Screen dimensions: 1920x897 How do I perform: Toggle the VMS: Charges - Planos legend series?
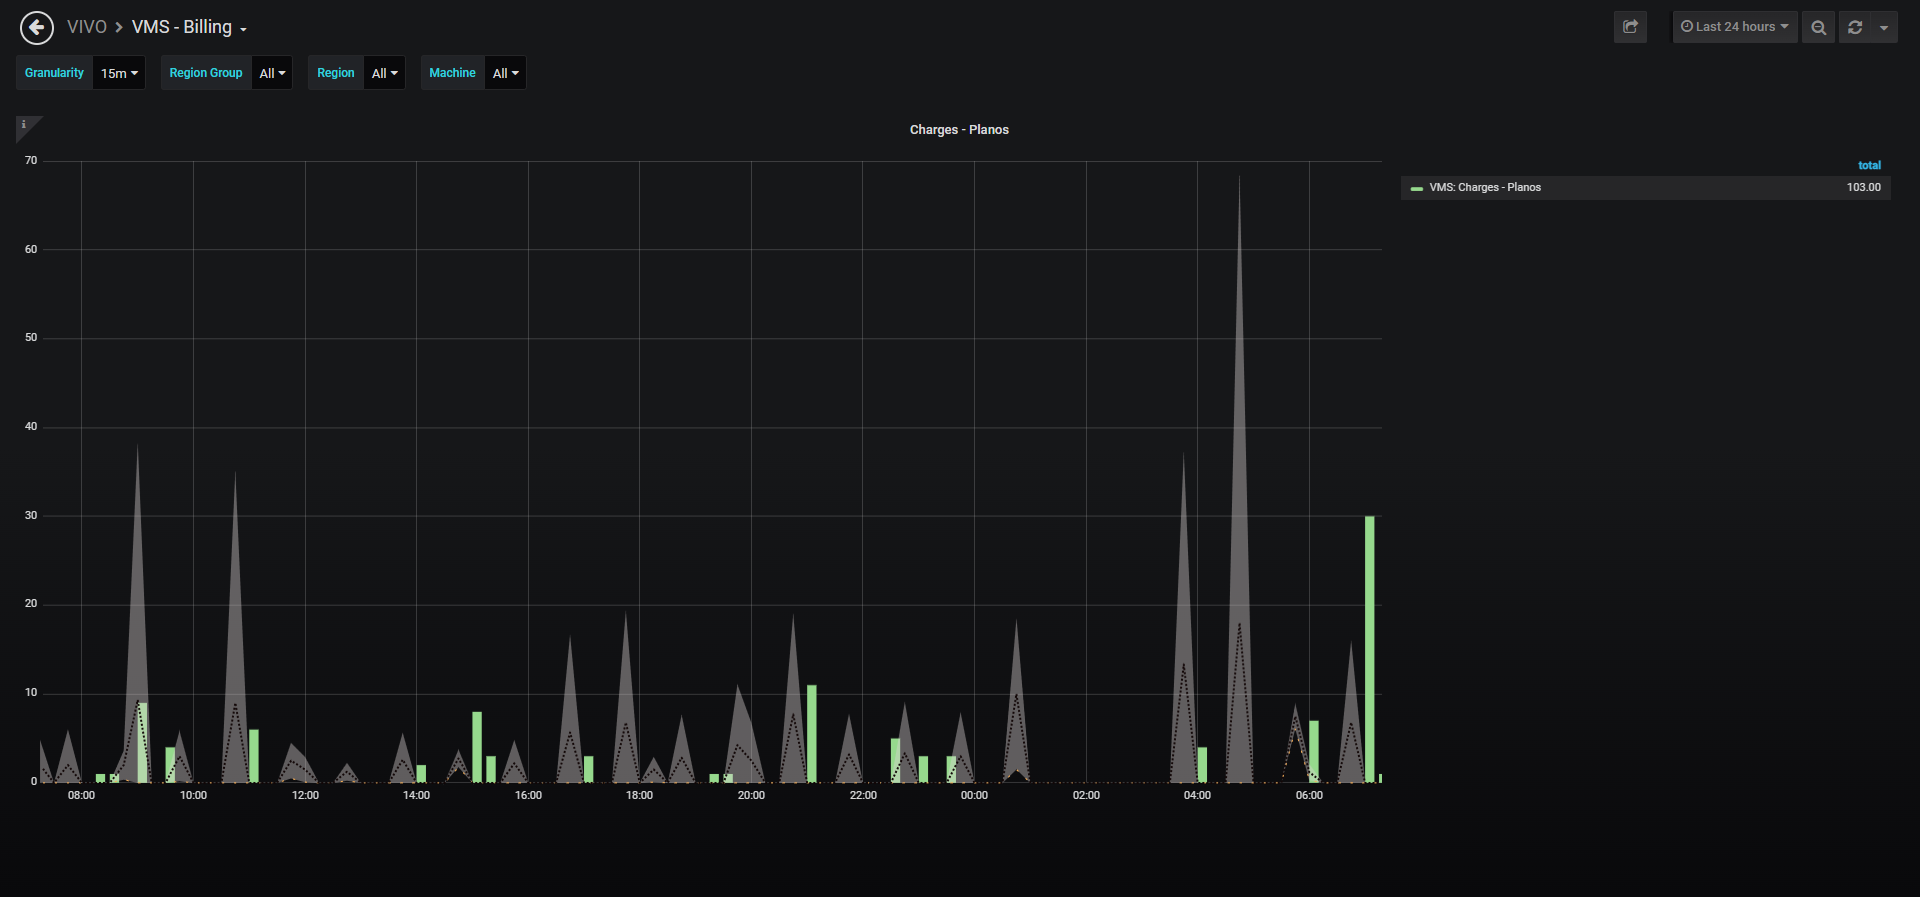pos(1485,188)
